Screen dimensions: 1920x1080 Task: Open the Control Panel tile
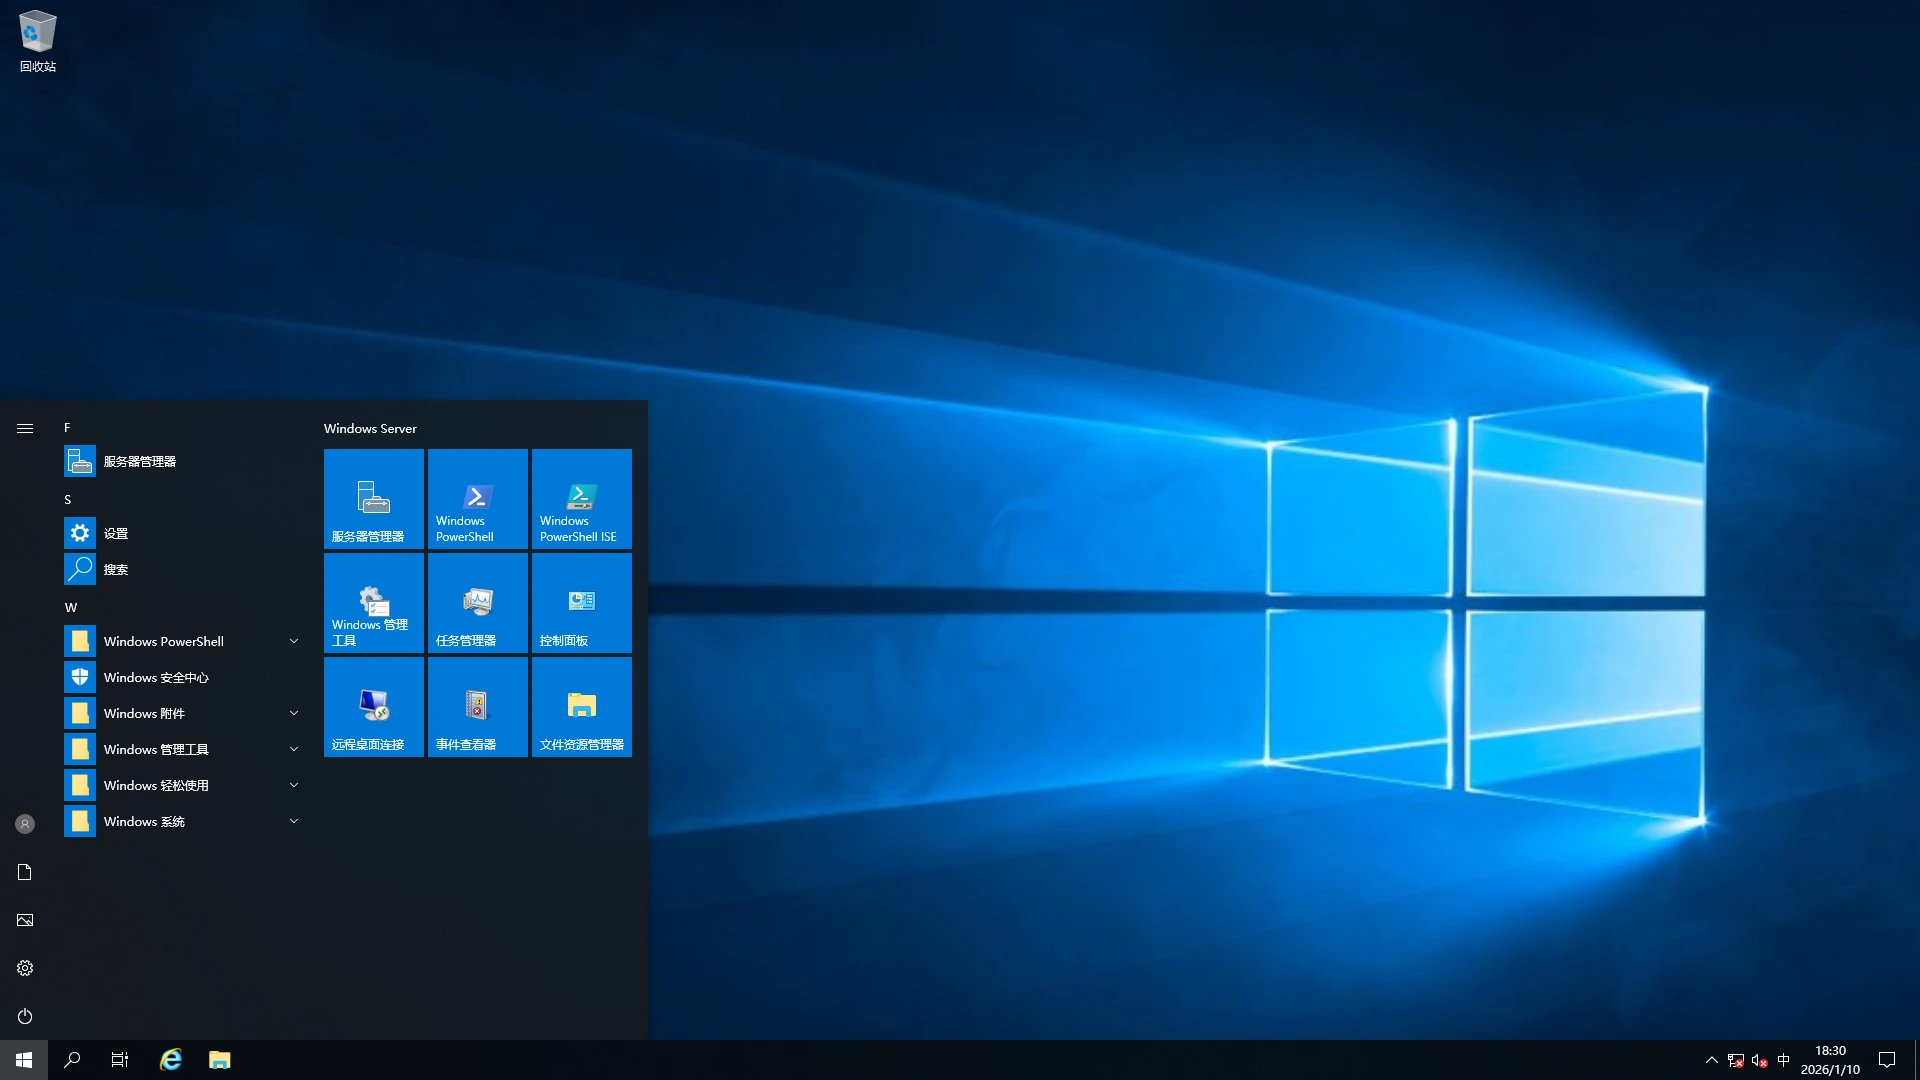[x=581, y=602]
